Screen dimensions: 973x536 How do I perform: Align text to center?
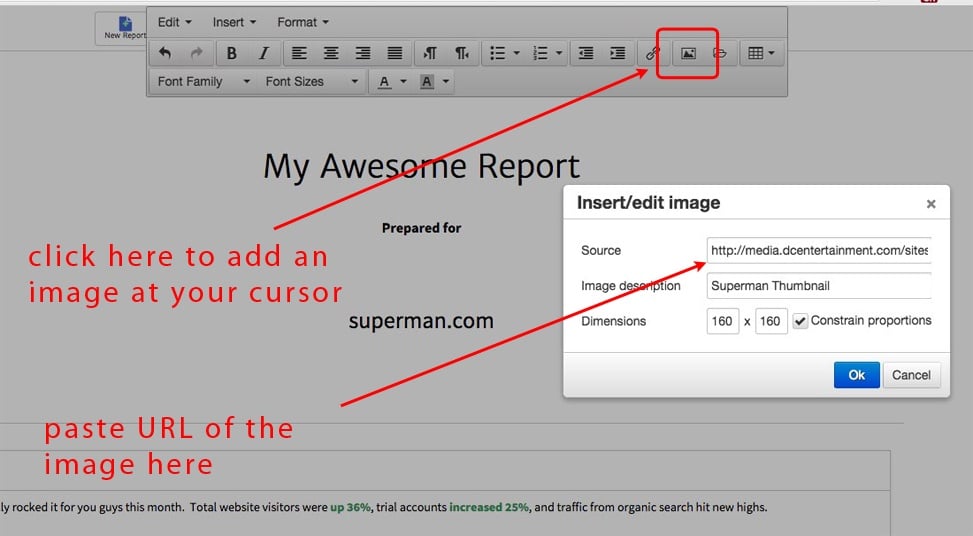[330, 54]
